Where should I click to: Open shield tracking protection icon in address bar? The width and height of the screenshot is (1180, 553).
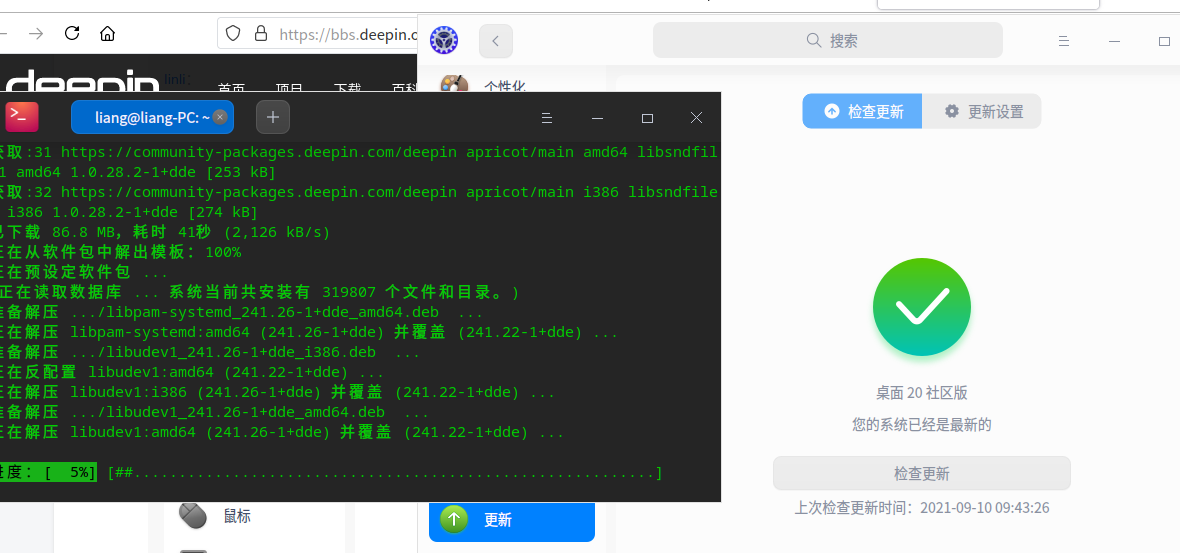[x=233, y=33]
